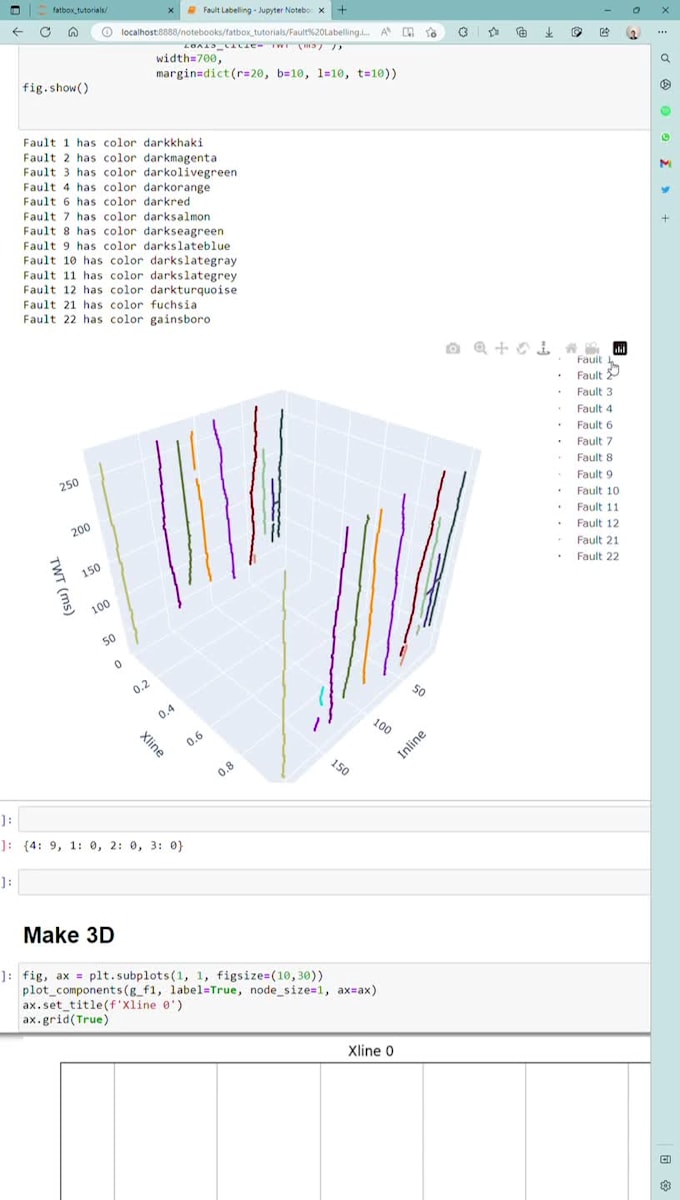Click 'Fault 12 has color darkturquoise' output
The width and height of the screenshot is (680, 1200).
[130, 290]
